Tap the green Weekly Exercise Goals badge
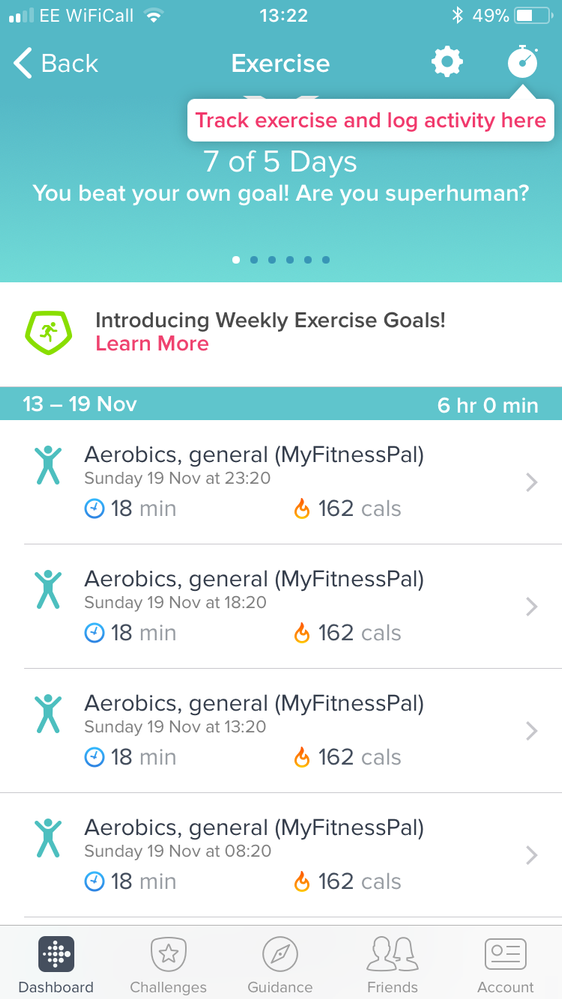This screenshot has height=999, width=562. tap(48, 332)
